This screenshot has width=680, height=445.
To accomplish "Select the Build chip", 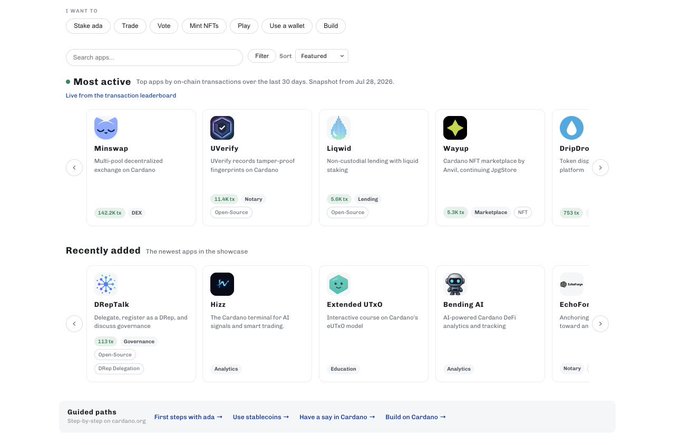I will (x=330, y=26).
